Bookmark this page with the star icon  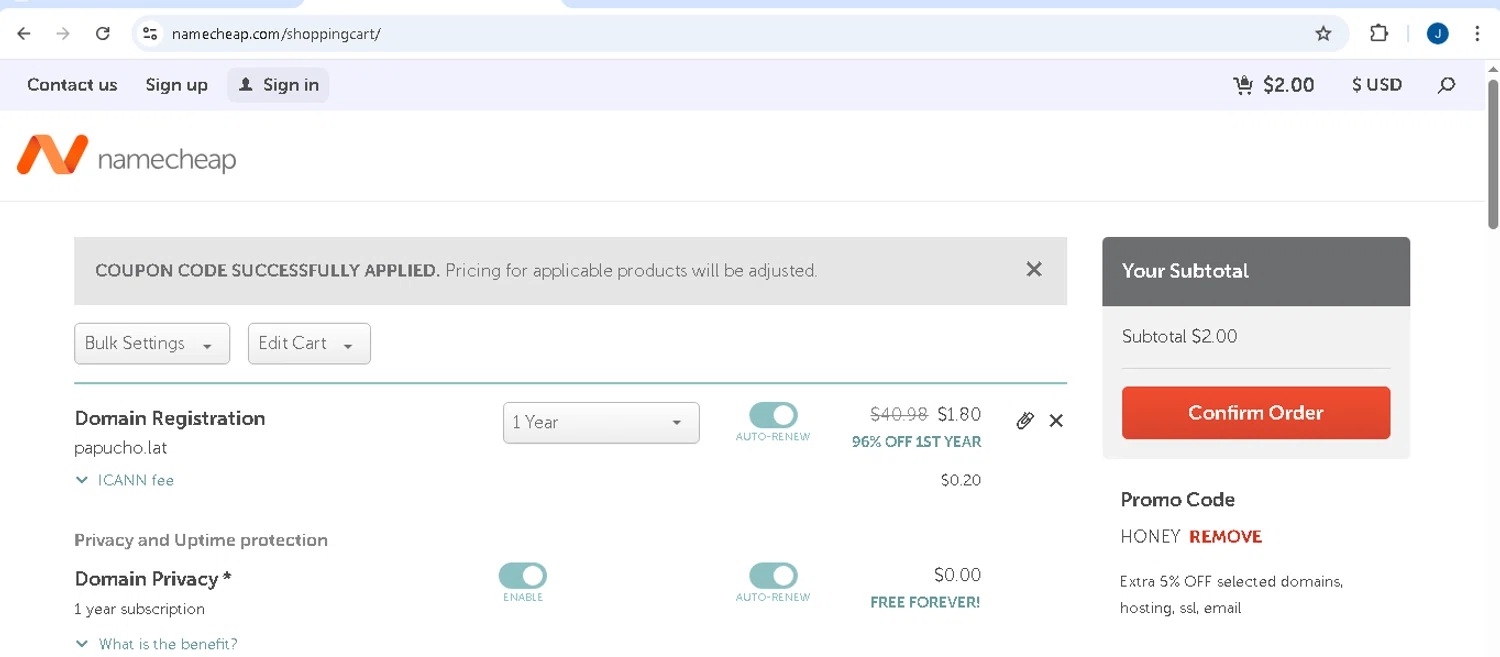pos(1323,33)
